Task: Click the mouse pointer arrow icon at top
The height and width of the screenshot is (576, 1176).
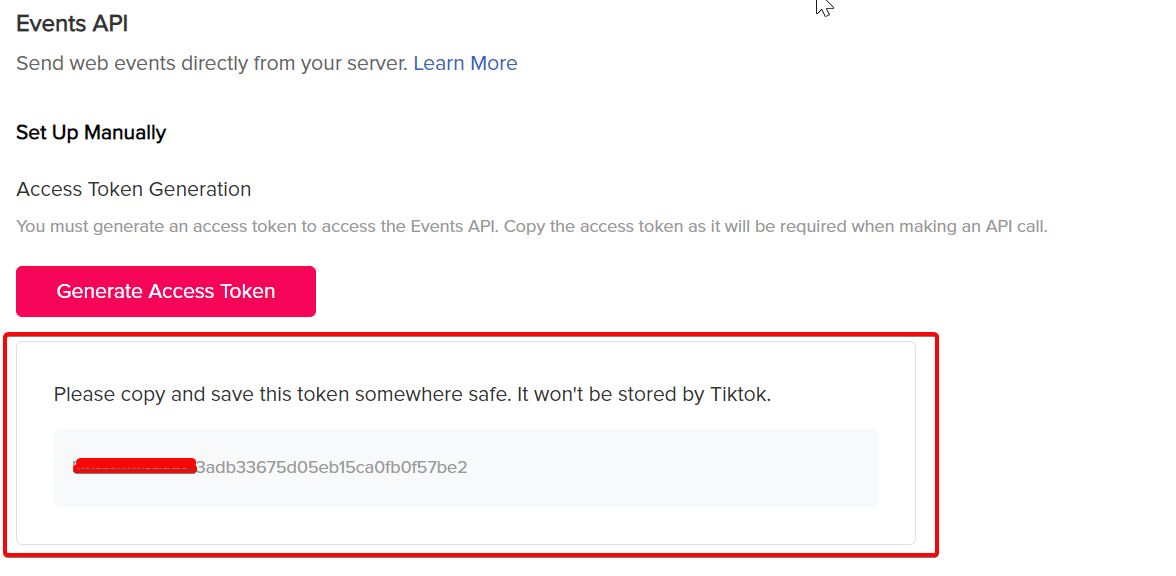Action: (x=824, y=7)
